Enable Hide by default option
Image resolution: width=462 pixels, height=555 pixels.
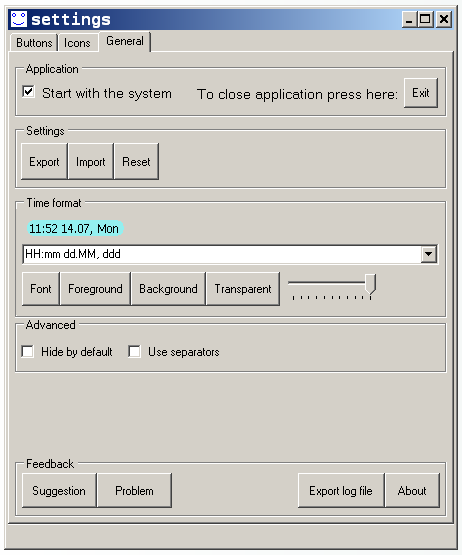click(x=28, y=352)
